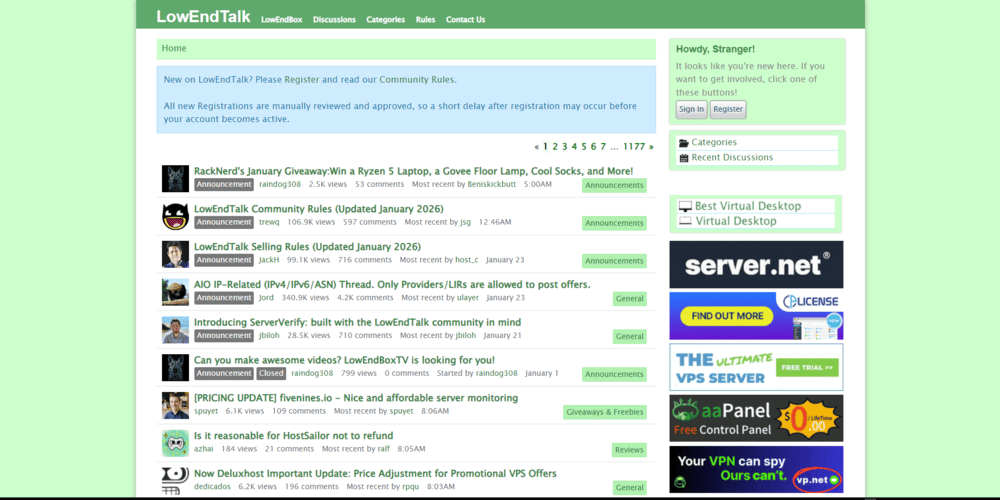Open the Introducing ServerVerify thread
This screenshot has height=500, width=1000.
[357, 322]
